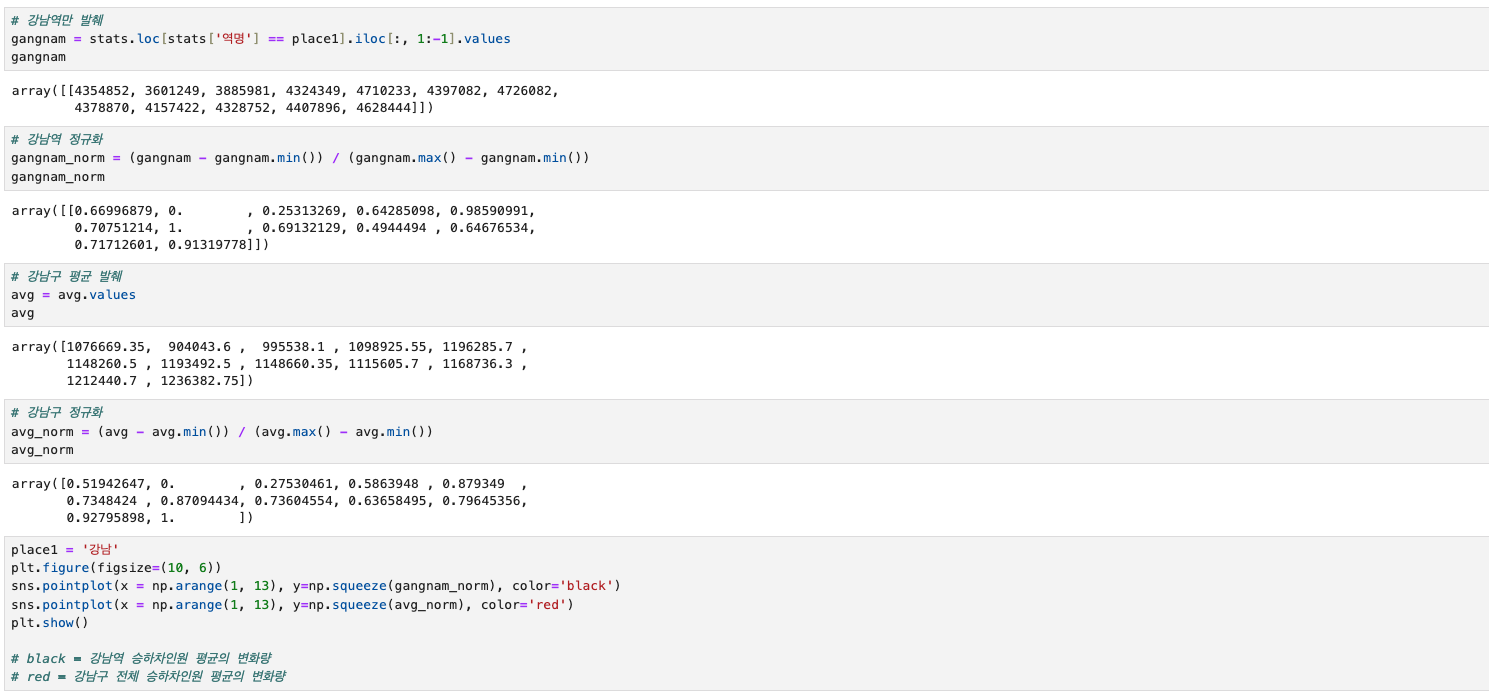The image size is (1489, 693).
Task: Click the avg_norm formula code line
Action: (x=222, y=432)
